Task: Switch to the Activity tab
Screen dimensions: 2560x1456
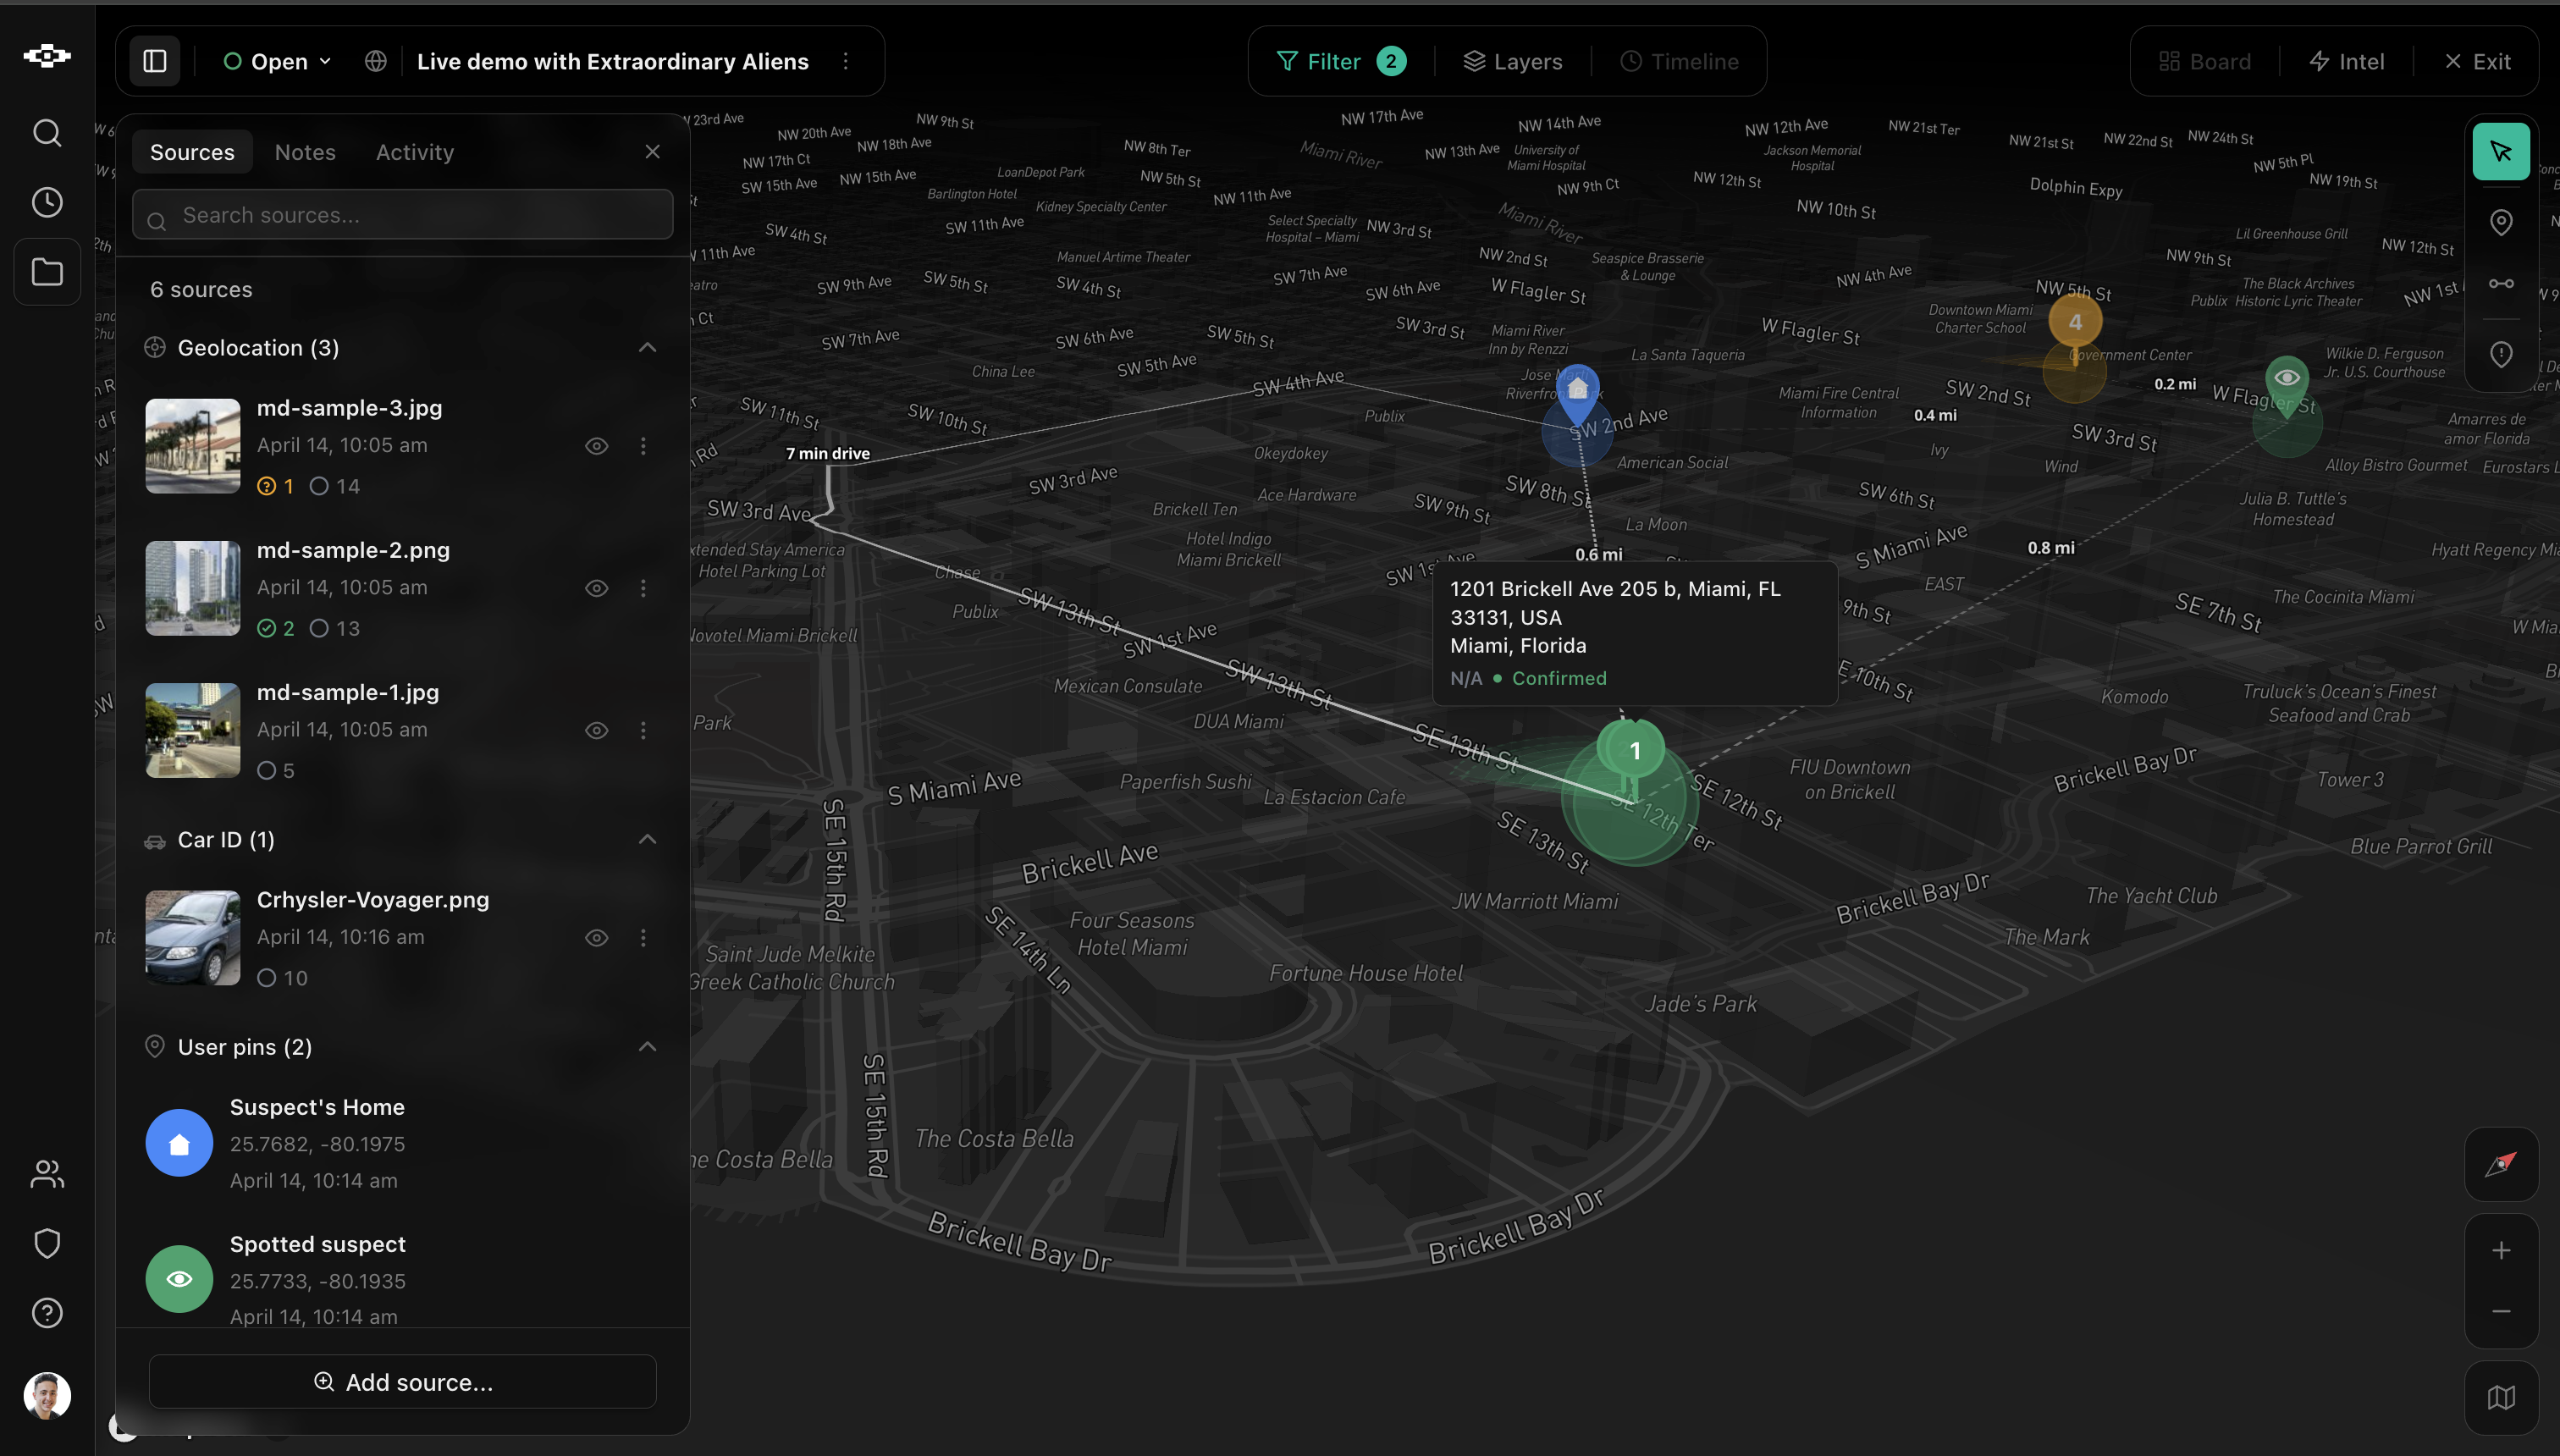Action: 415,151
